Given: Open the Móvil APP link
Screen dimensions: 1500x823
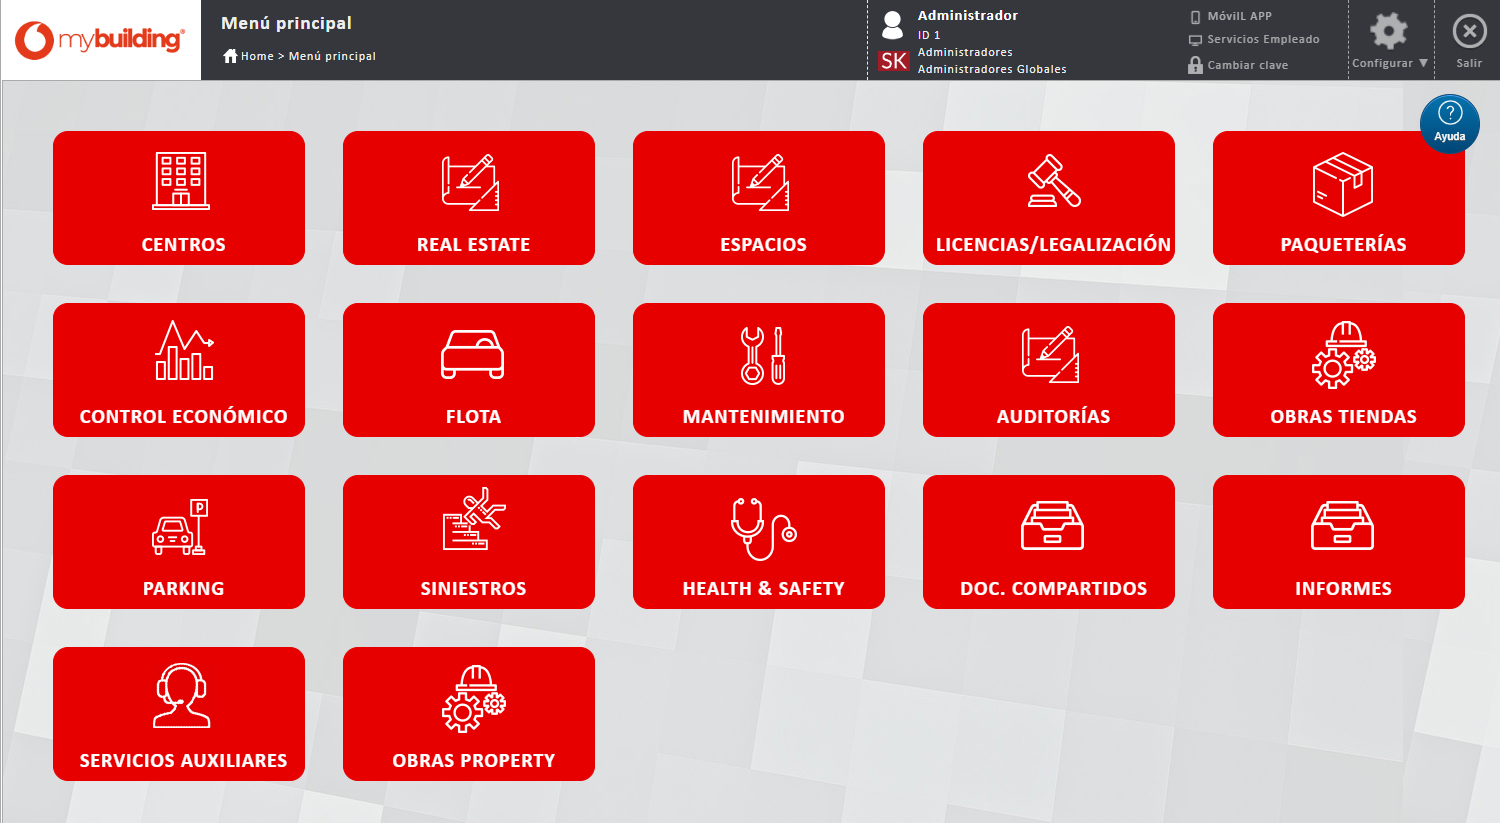Looking at the screenshot, I should [1238, 16].
